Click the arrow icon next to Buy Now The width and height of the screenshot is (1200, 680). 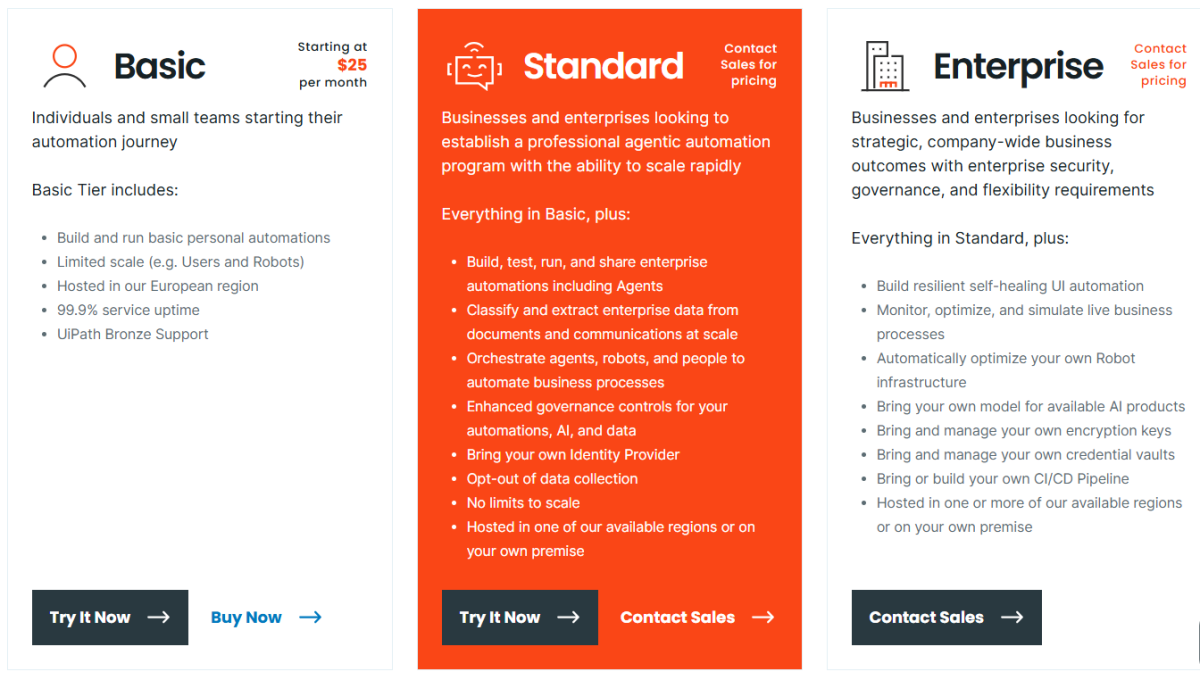click(310, 617)
